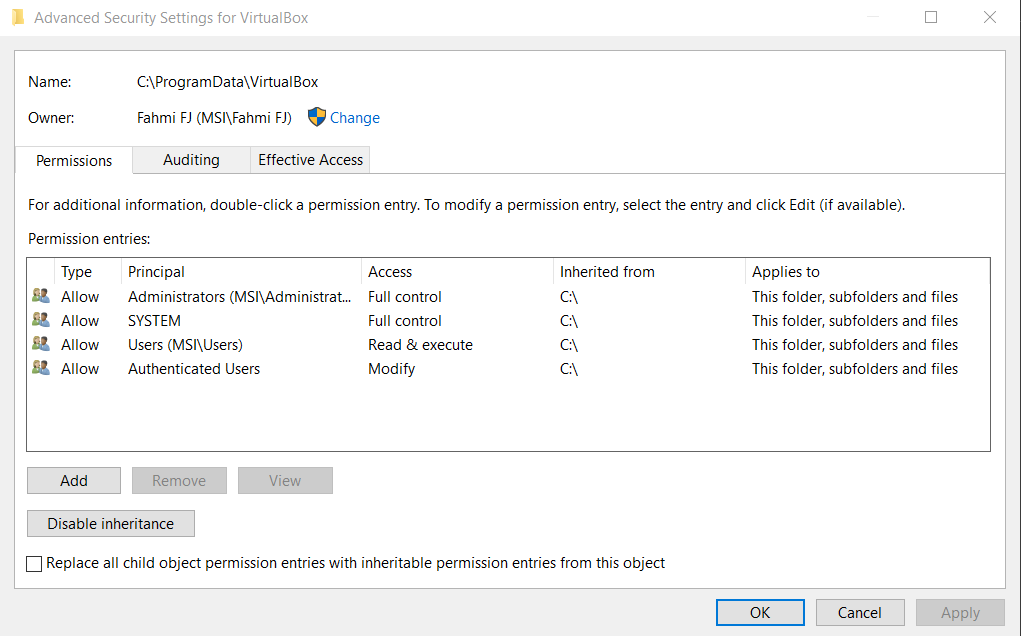Switch to the Auditing tab
1021x636 pixels.
(x=191, y=160)
